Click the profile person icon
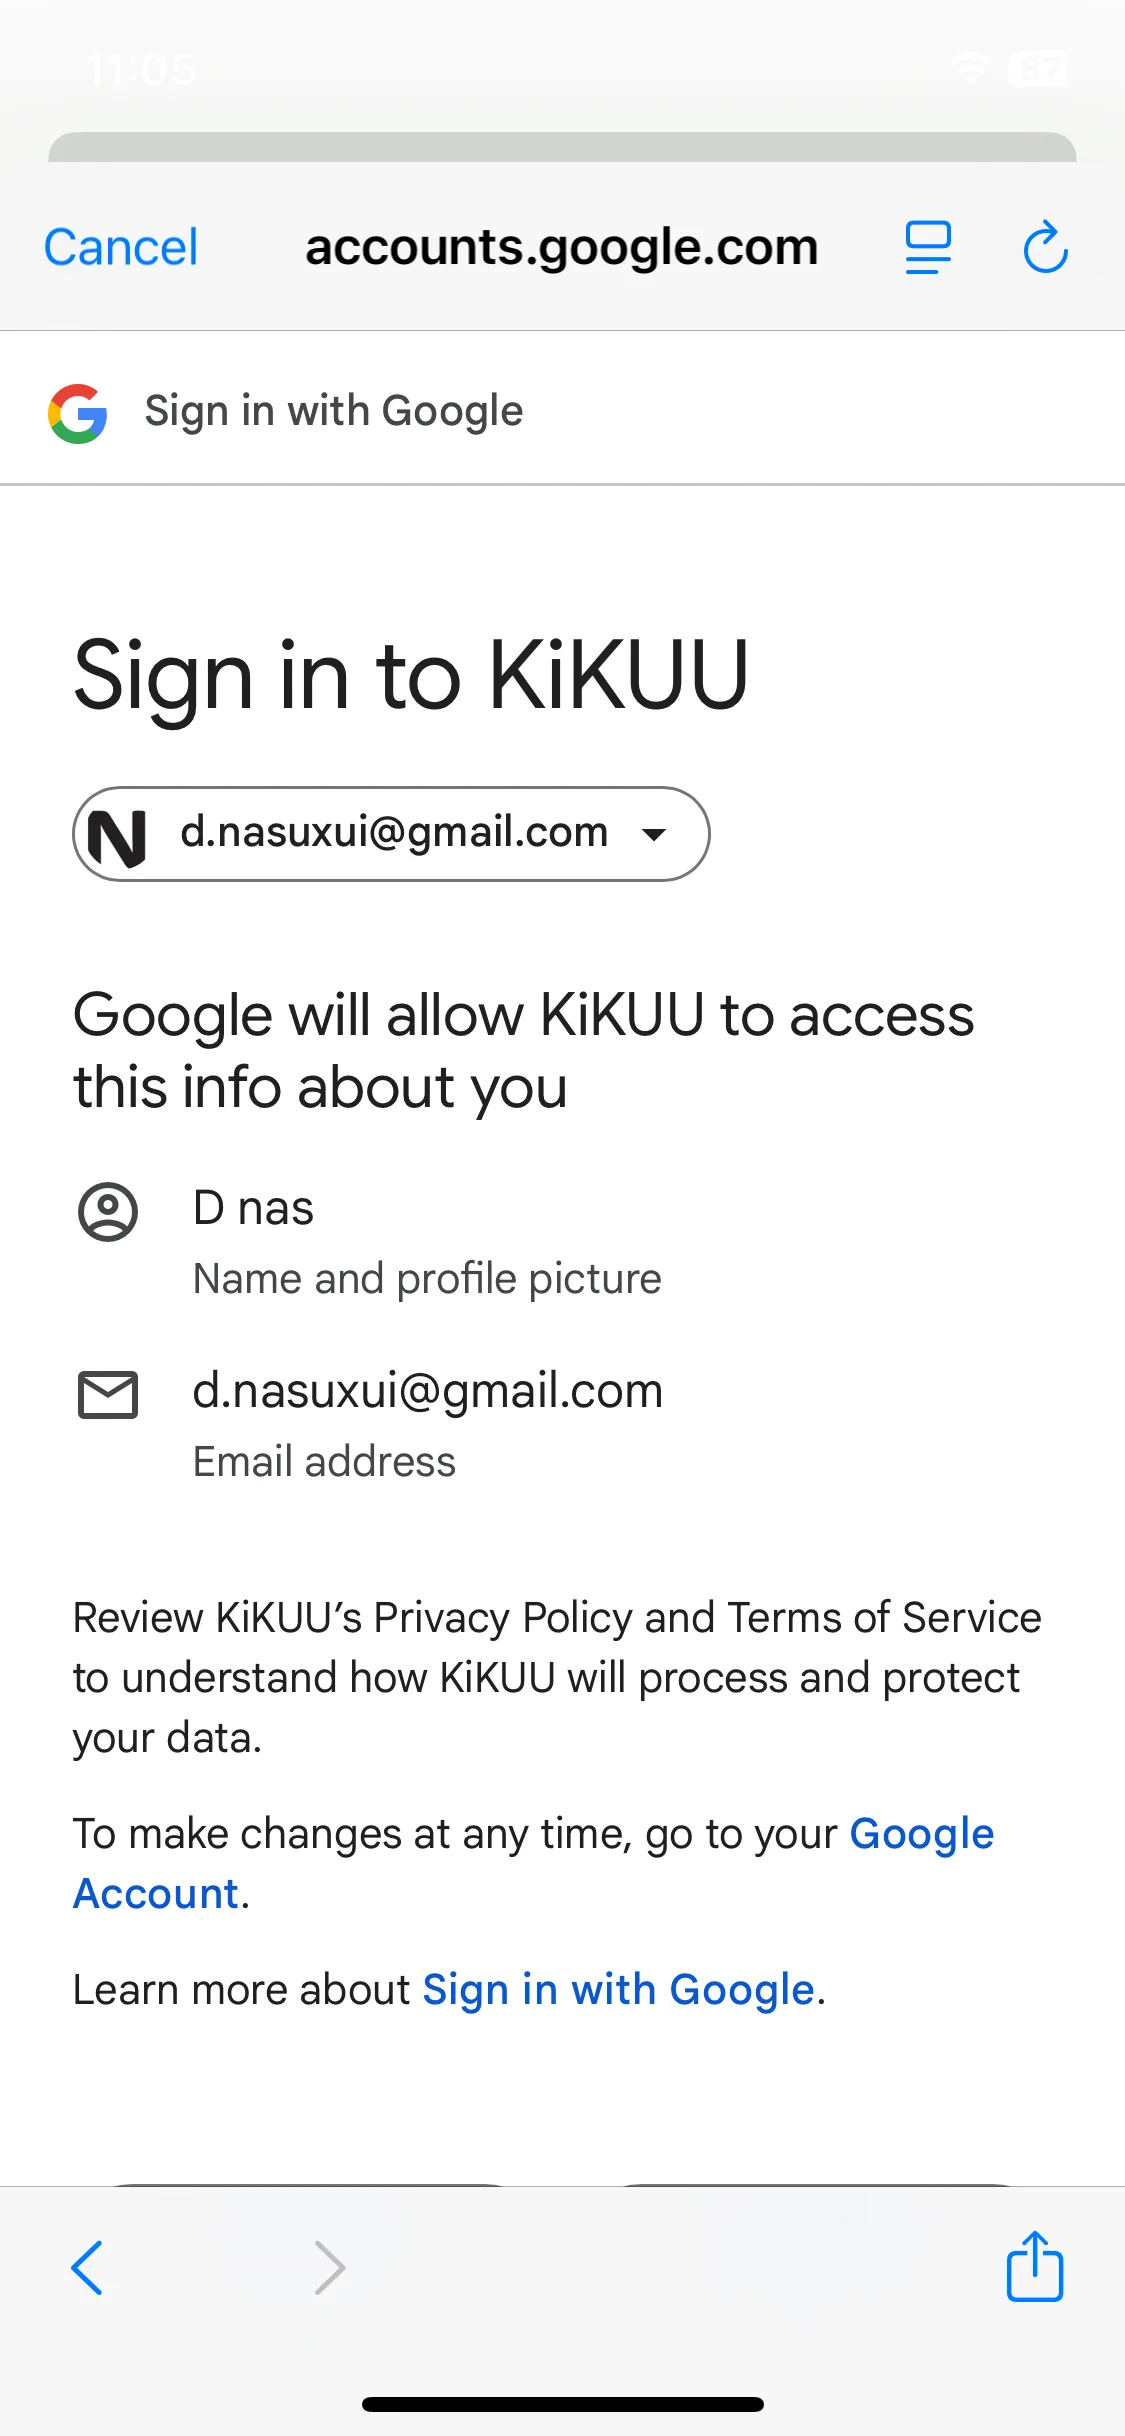 pos(108,1212)
